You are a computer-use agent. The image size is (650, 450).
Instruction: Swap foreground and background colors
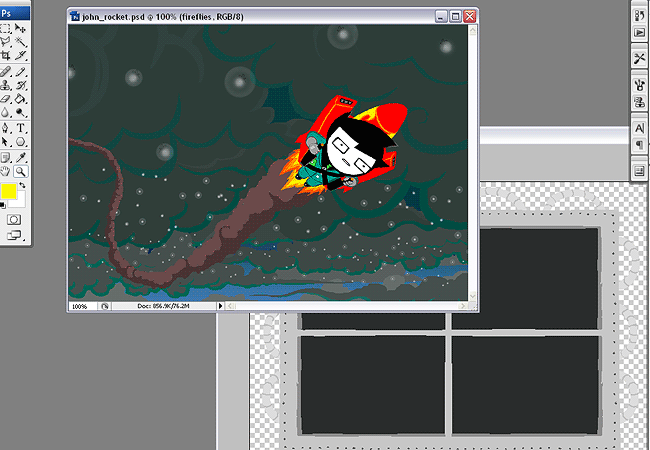(22, 184)
